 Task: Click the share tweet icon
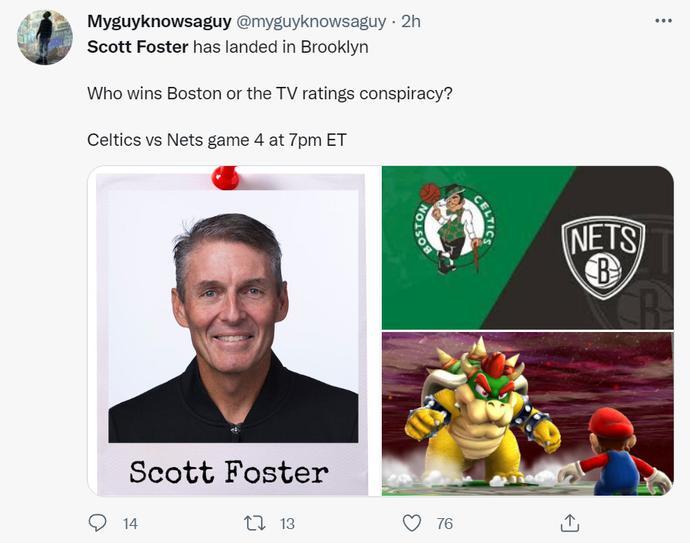click(x=570, y=522)
